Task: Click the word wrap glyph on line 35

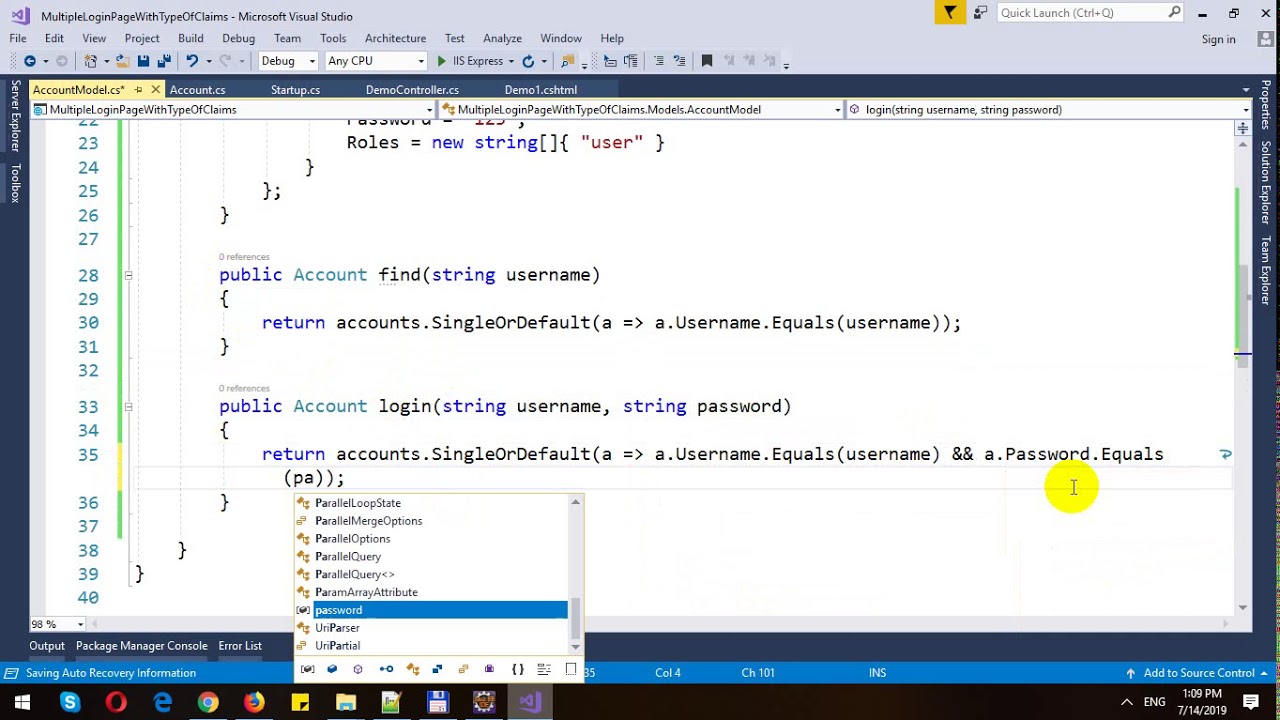Action: (1225, 454)
